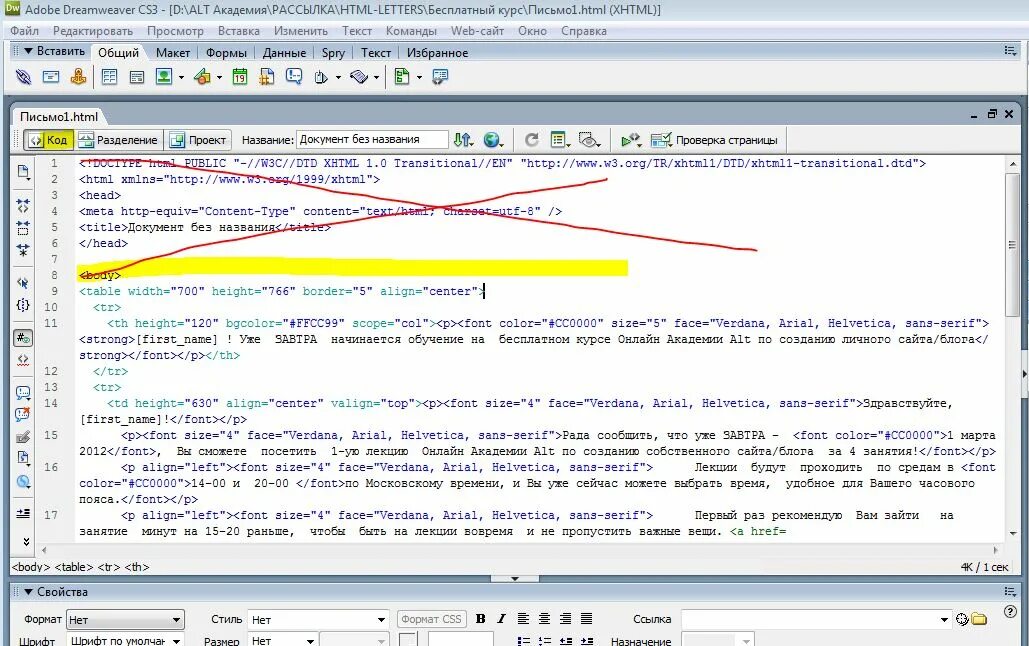Click in the Название title field
1029x646 pixels.
371,139
